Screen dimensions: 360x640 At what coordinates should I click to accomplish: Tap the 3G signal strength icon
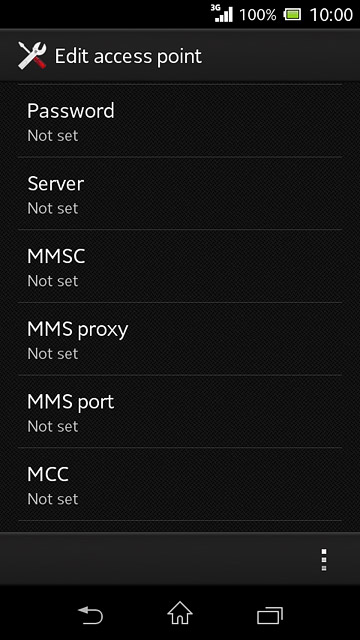coord(222,13)
